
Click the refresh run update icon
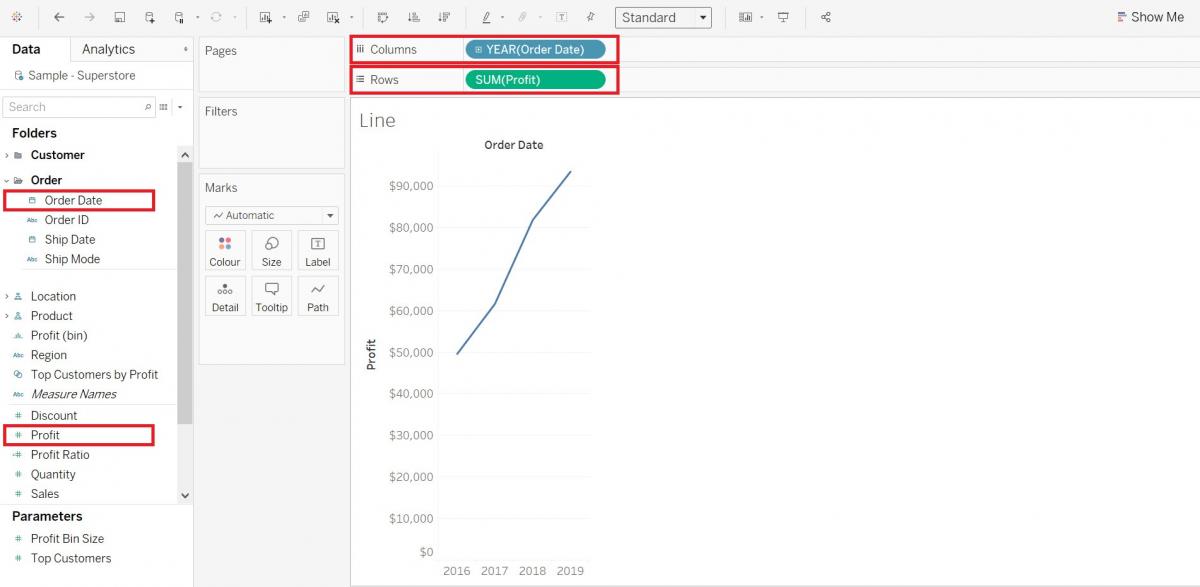pyautogui.click(x=216, y=17)
